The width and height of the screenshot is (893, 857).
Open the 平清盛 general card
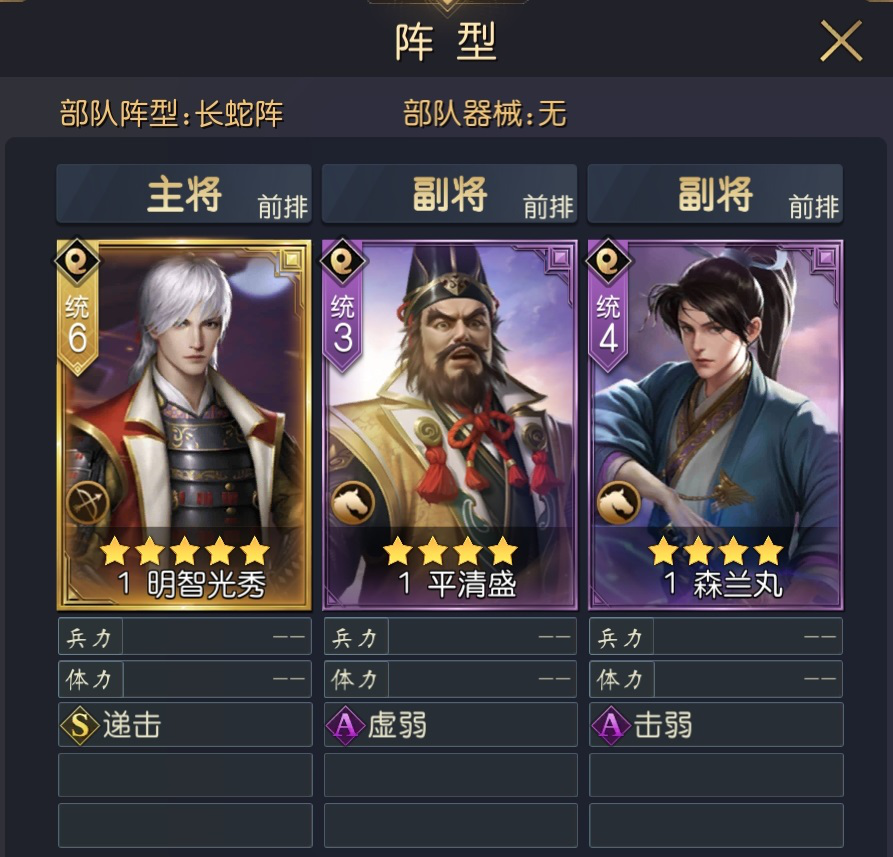pyautogui.click(x=449, y=424)
